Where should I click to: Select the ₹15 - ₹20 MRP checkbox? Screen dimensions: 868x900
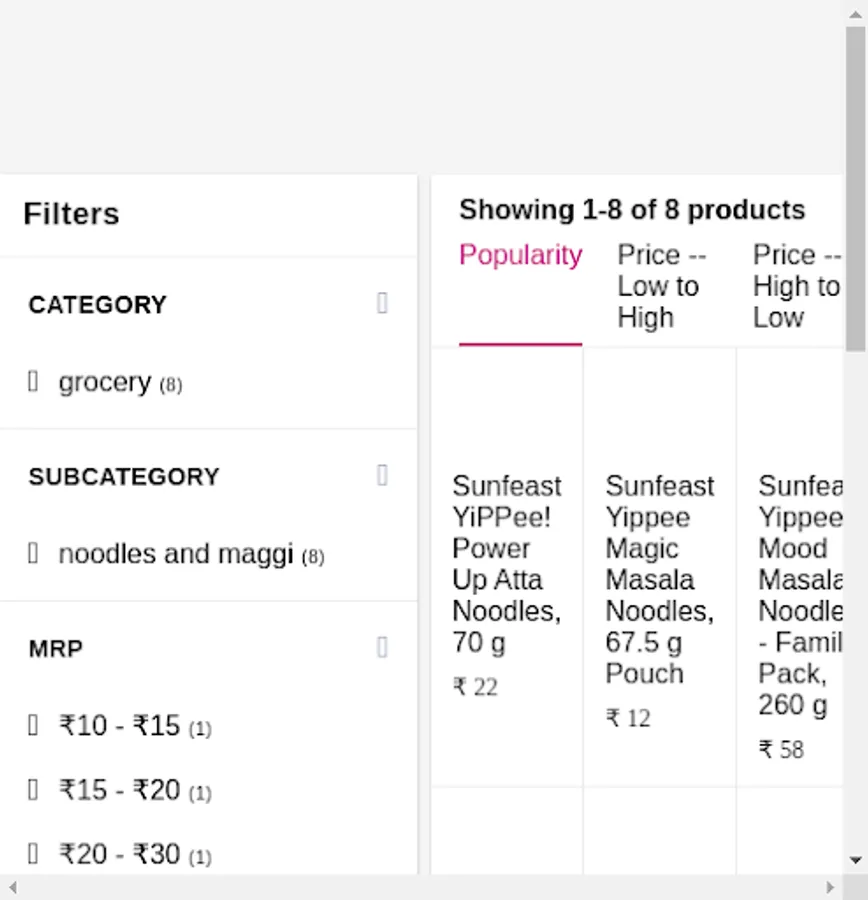[33, 790]
